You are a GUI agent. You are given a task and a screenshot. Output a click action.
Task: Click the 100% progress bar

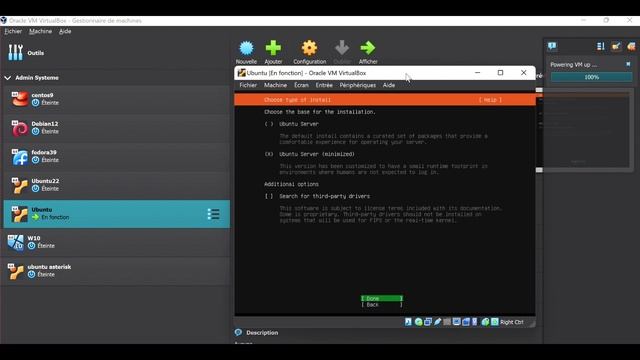pyautogui.click(x=591, y=77)
